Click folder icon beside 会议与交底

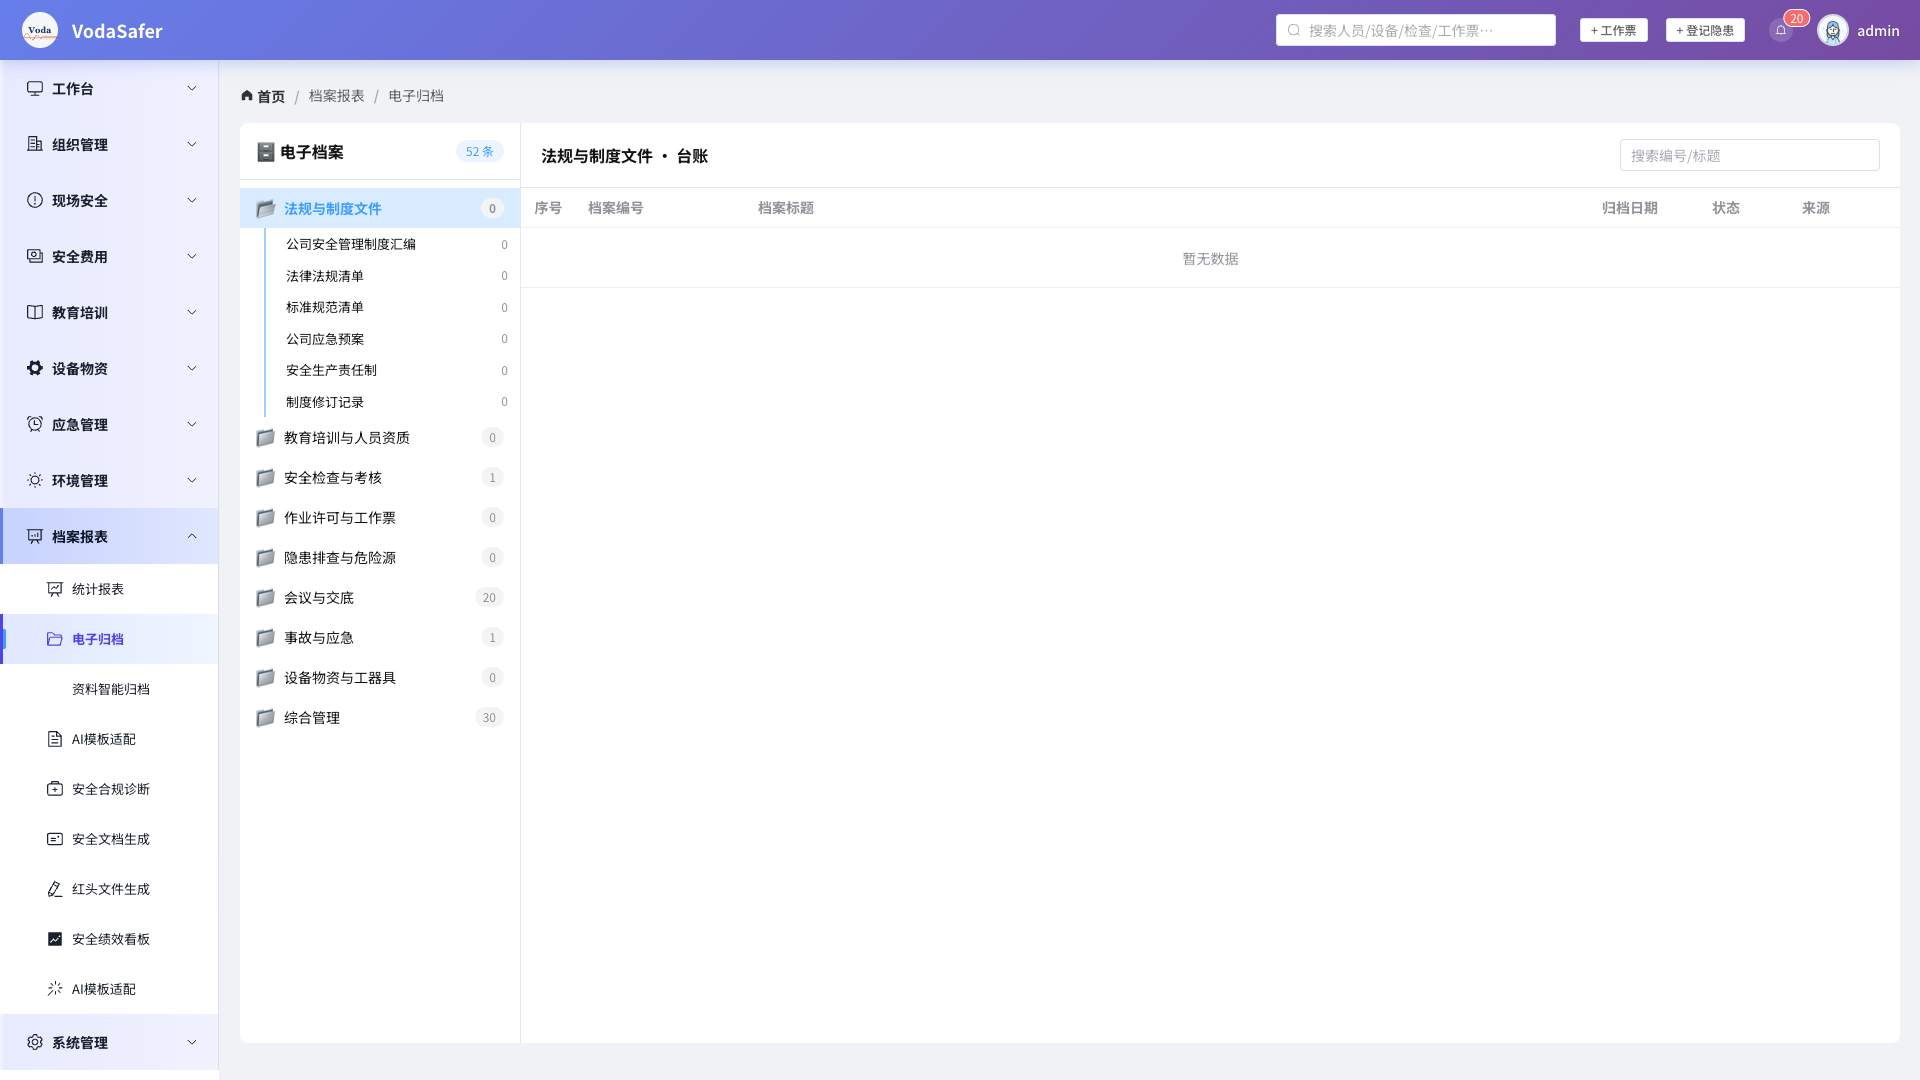(x=265, y=598)
